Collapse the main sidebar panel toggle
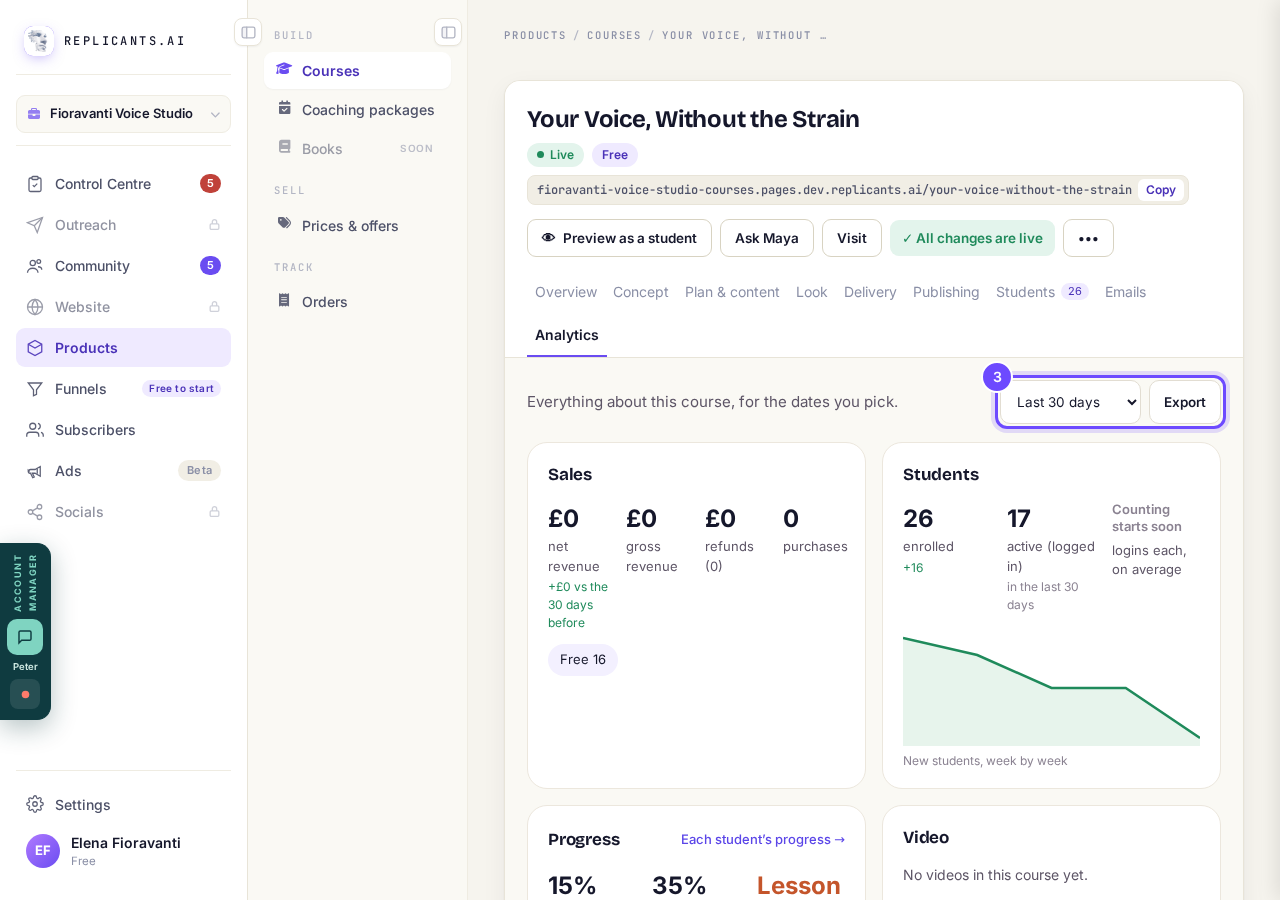This screenshot has width=1280, height=900. [x=248, y=32]
